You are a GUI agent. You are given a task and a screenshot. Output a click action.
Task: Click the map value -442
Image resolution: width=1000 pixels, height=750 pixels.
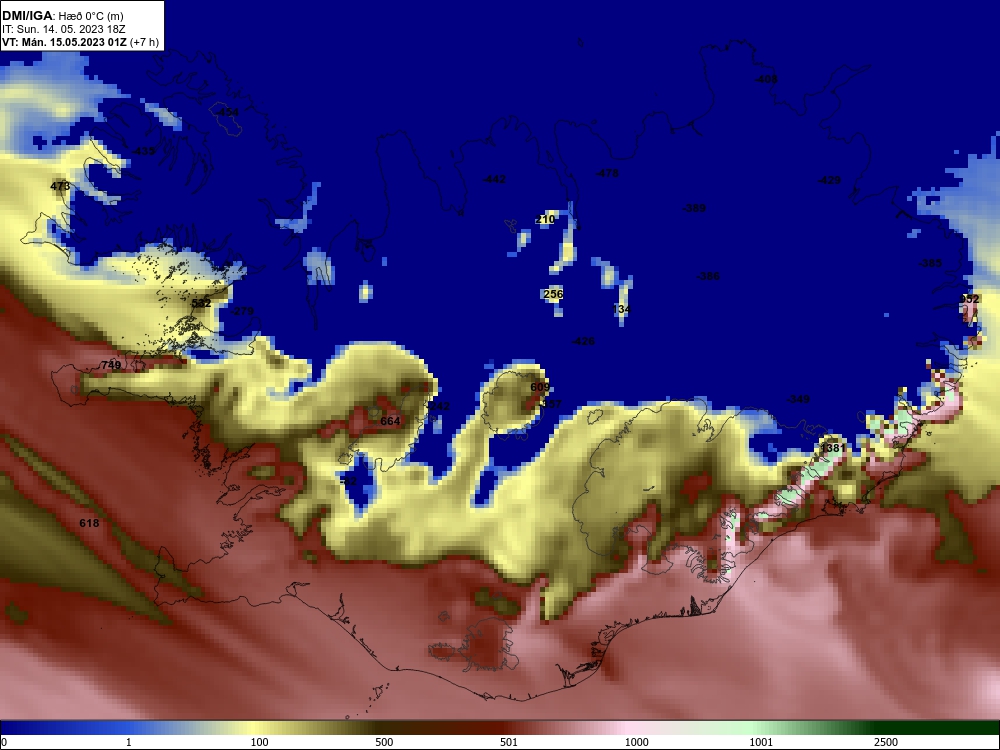pyautogui.click(x=494, y=179)
